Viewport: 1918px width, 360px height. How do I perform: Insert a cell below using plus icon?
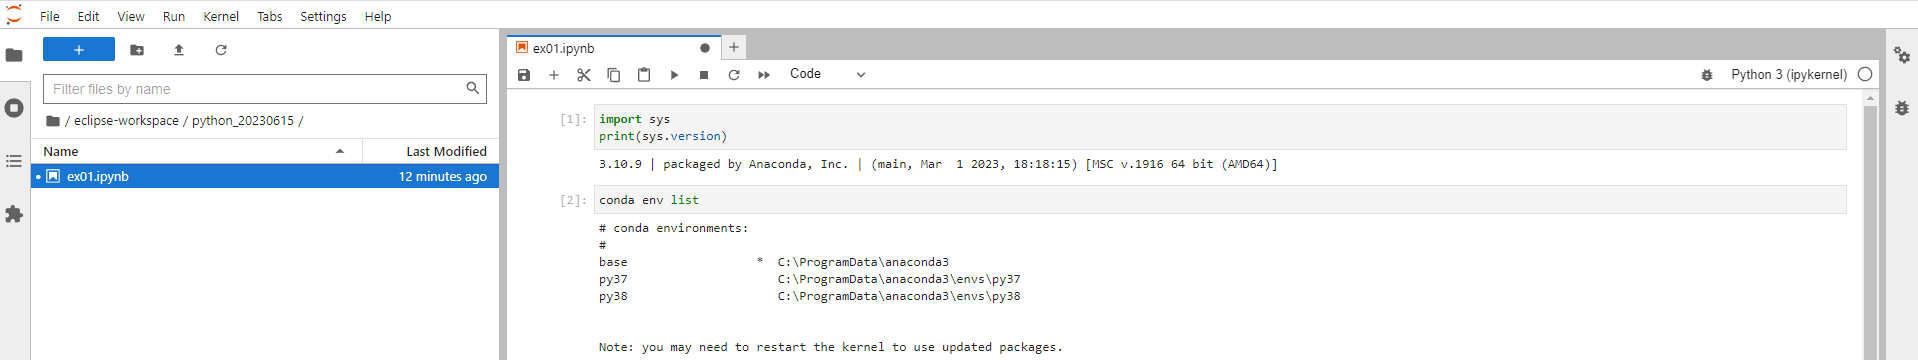pos(554,75)
